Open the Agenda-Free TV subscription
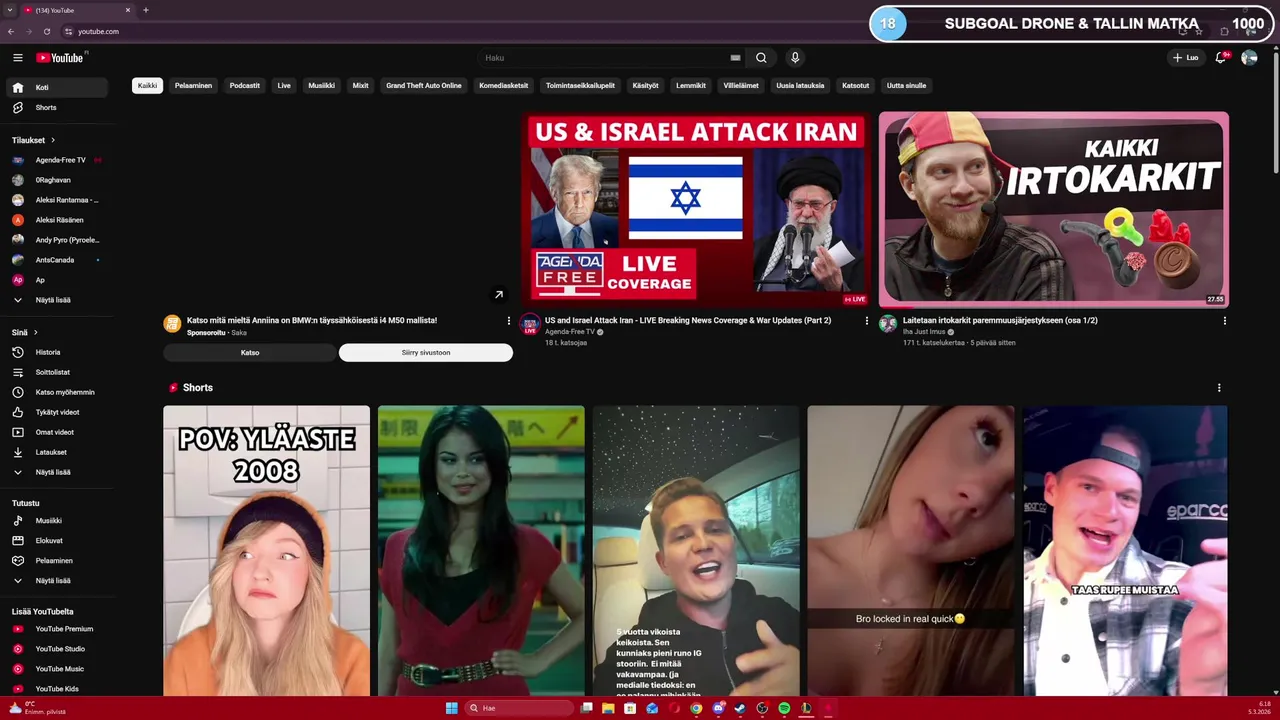Screen dimensions: 1280x720 pos(55,160)
